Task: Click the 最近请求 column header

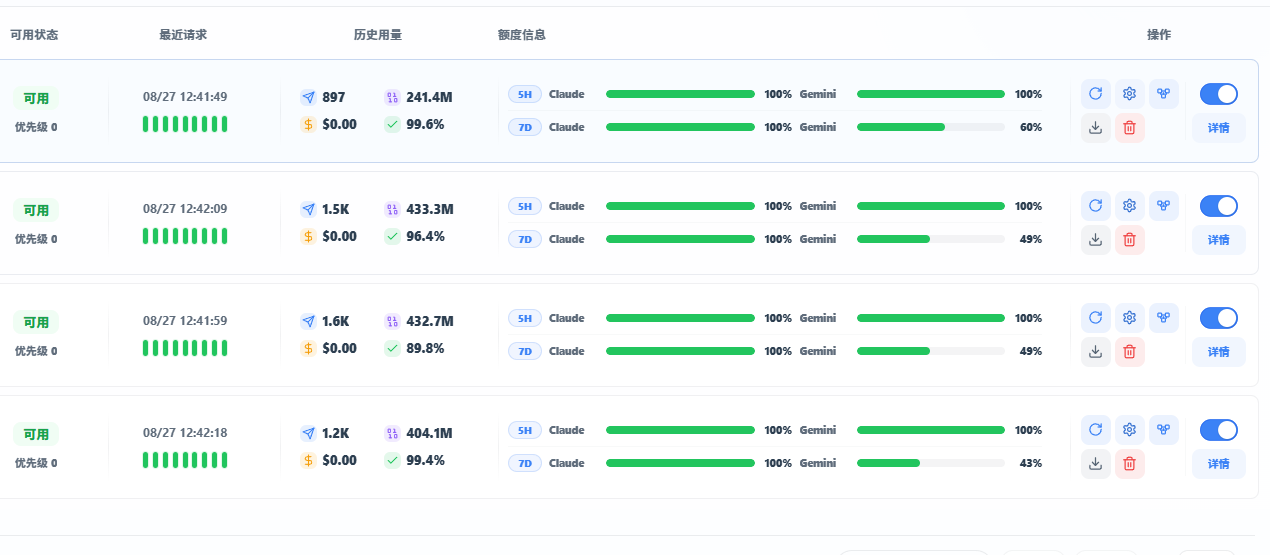Action: pos(183,35)
